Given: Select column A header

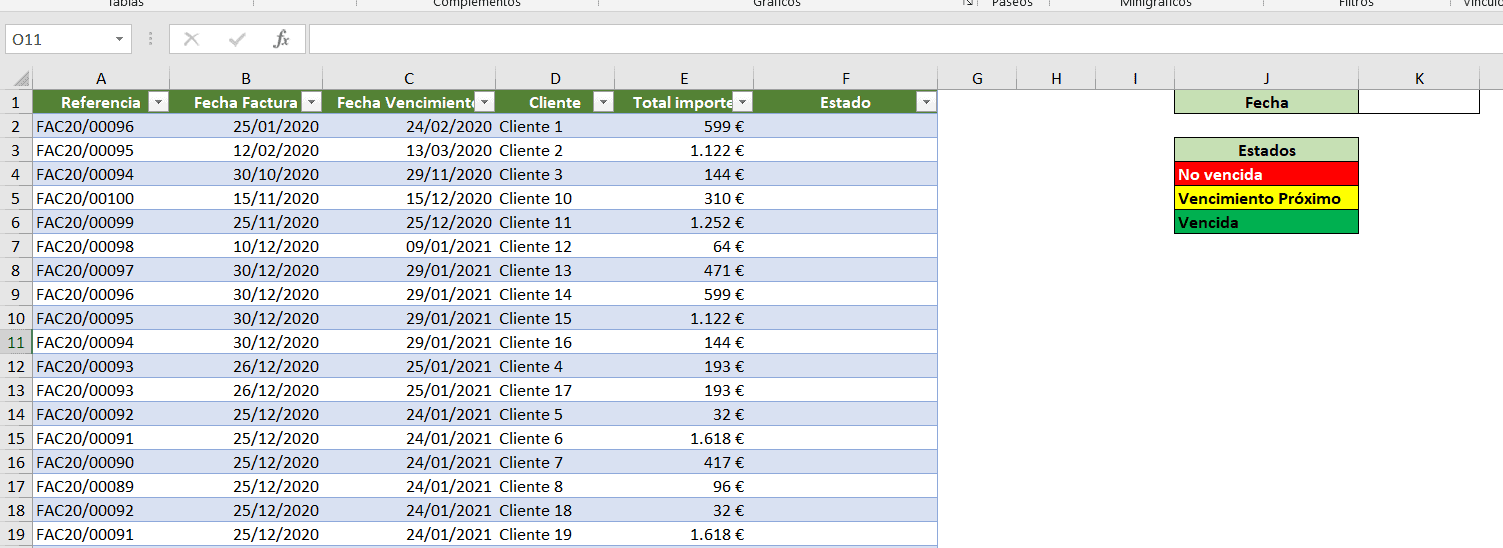Looking at the screenshot, I should point(101,78).
